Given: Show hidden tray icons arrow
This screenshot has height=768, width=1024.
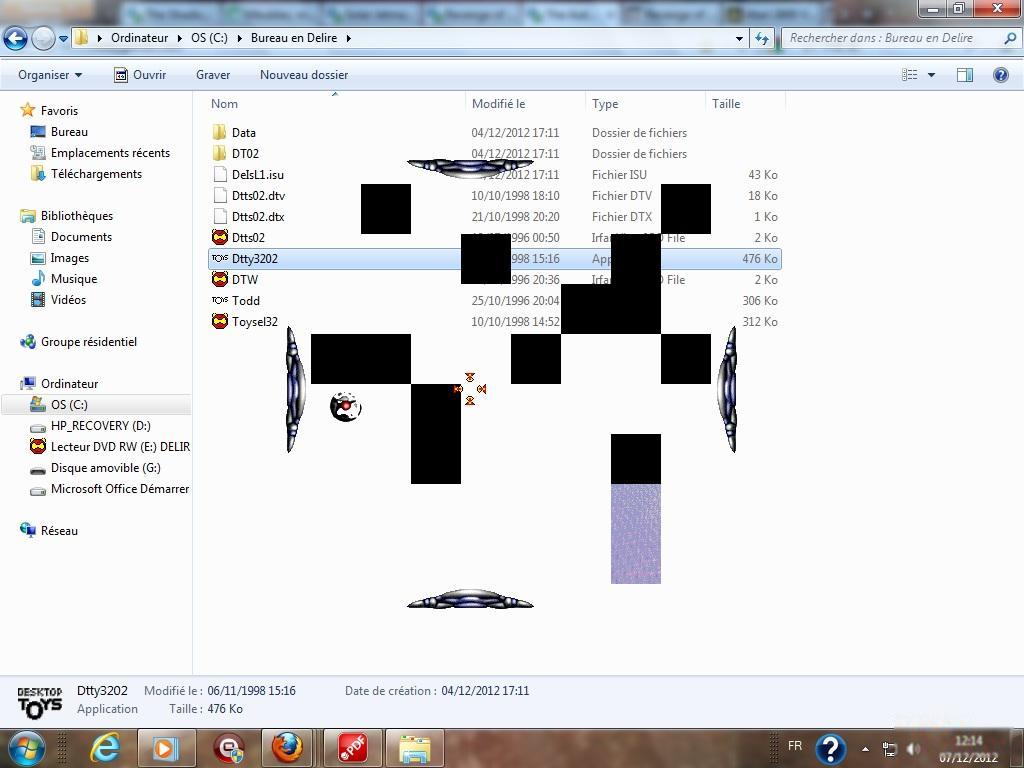Looking at the screenshot, I should coord(865,749).
